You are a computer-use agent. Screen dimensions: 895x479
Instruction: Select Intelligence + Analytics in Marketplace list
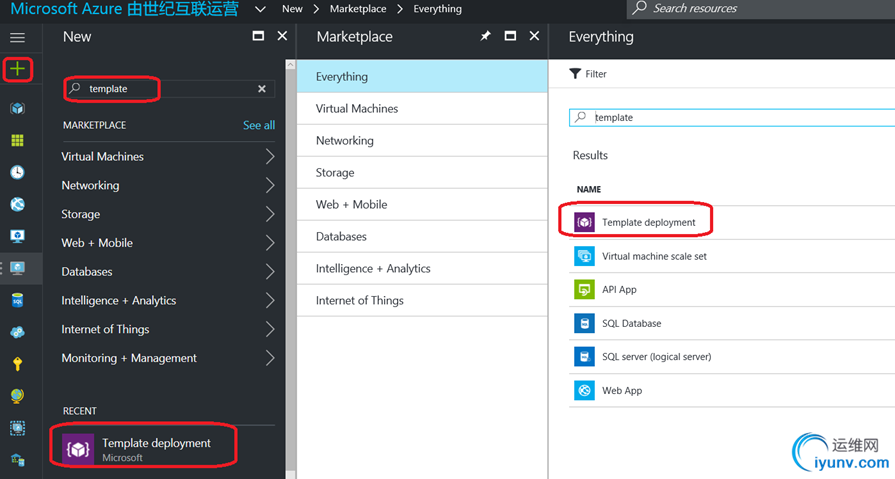(x=422, y=268)
